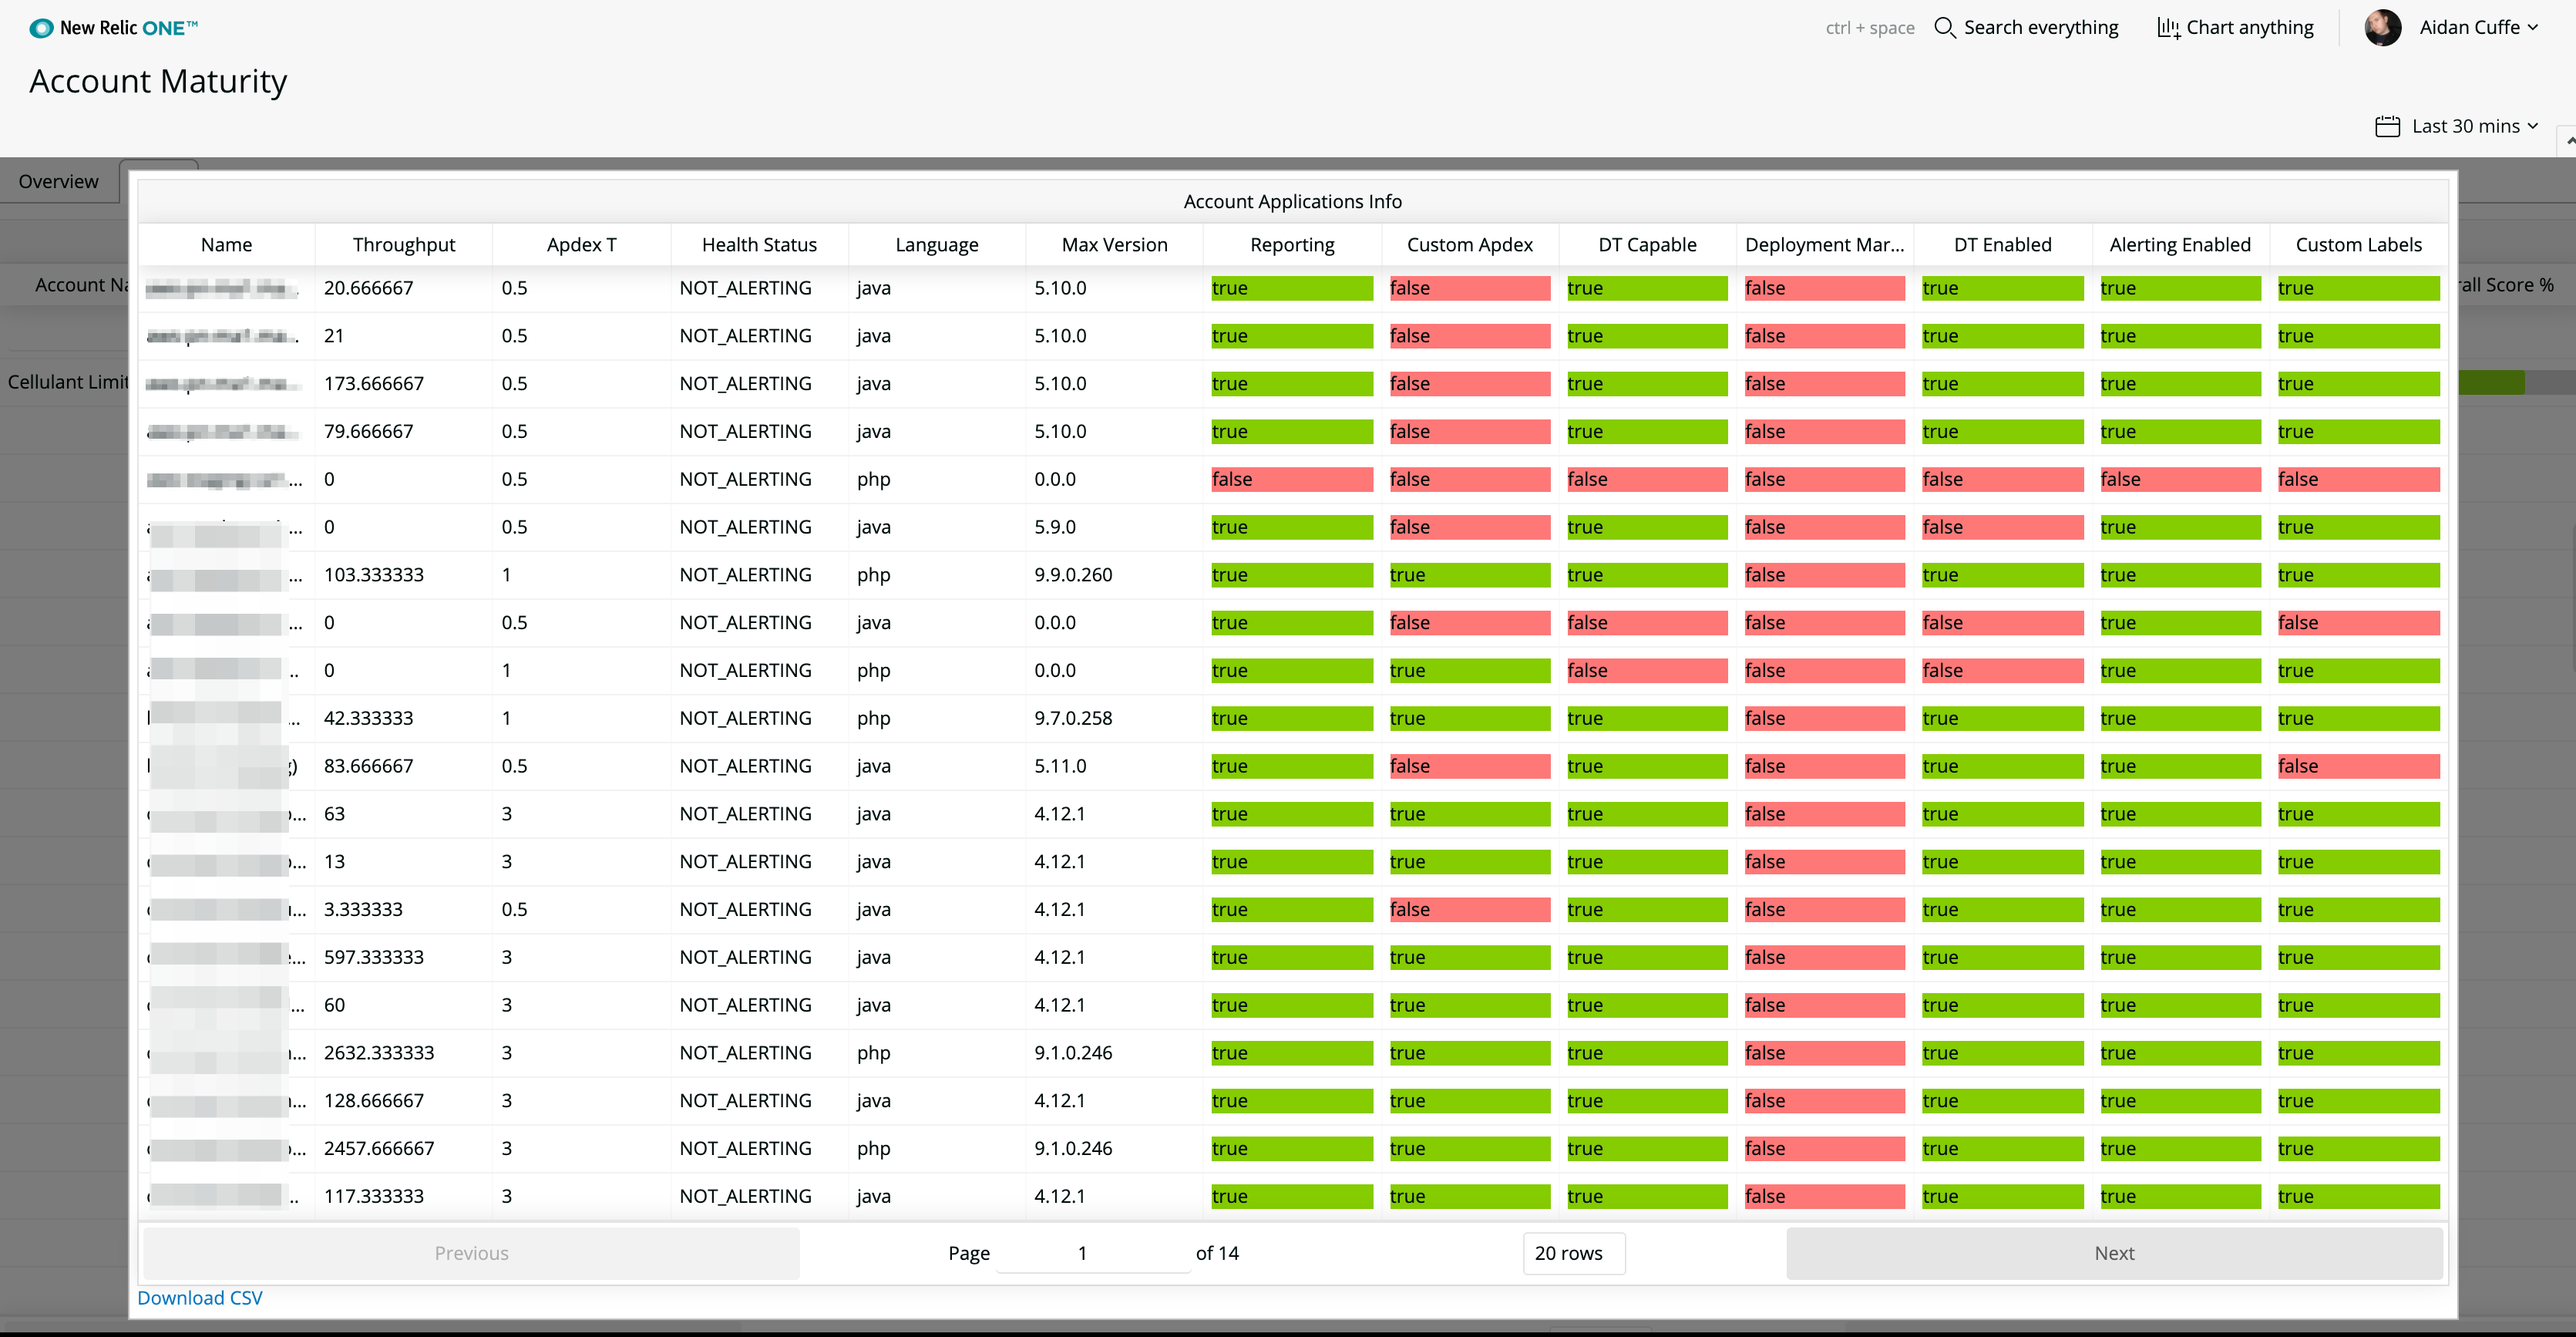The height and width of the screenshot is (1337, 2576).
Task: Click green true Custom Apdex cell for throughput 103.333333
Action: pyautogui.click(x=1468, y=575)
